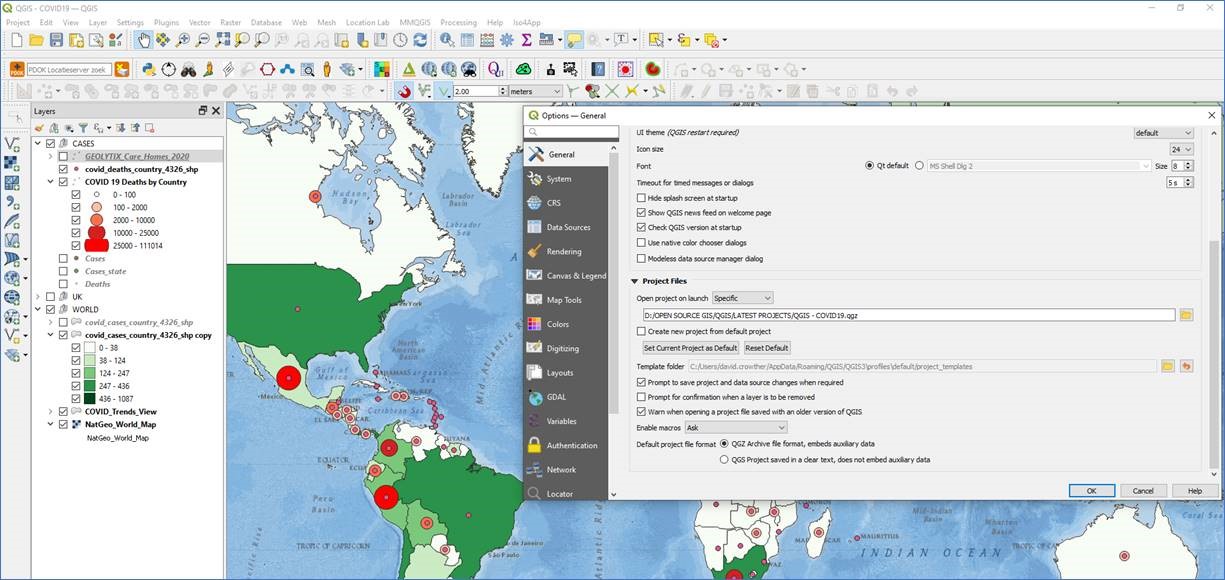Screen dimensions: 1225x580
Task: Open the Plugins menu
Action: 166,22
